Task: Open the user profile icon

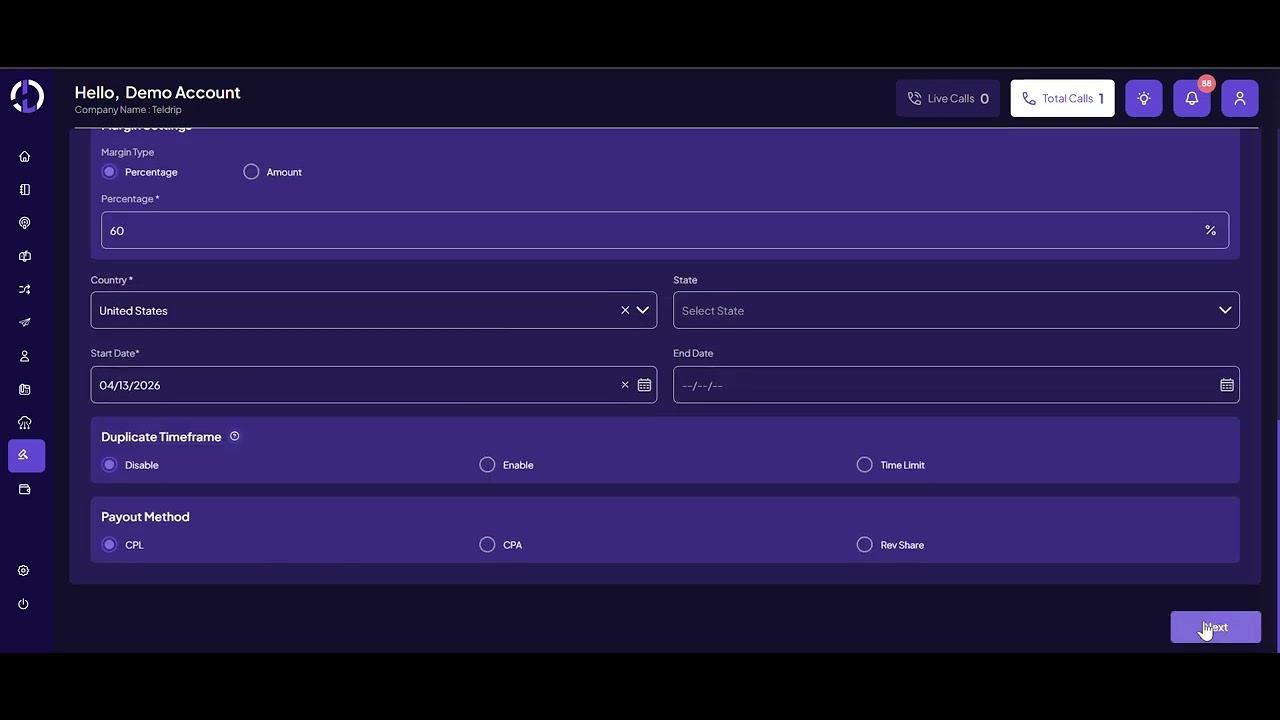Action: 1239,98
